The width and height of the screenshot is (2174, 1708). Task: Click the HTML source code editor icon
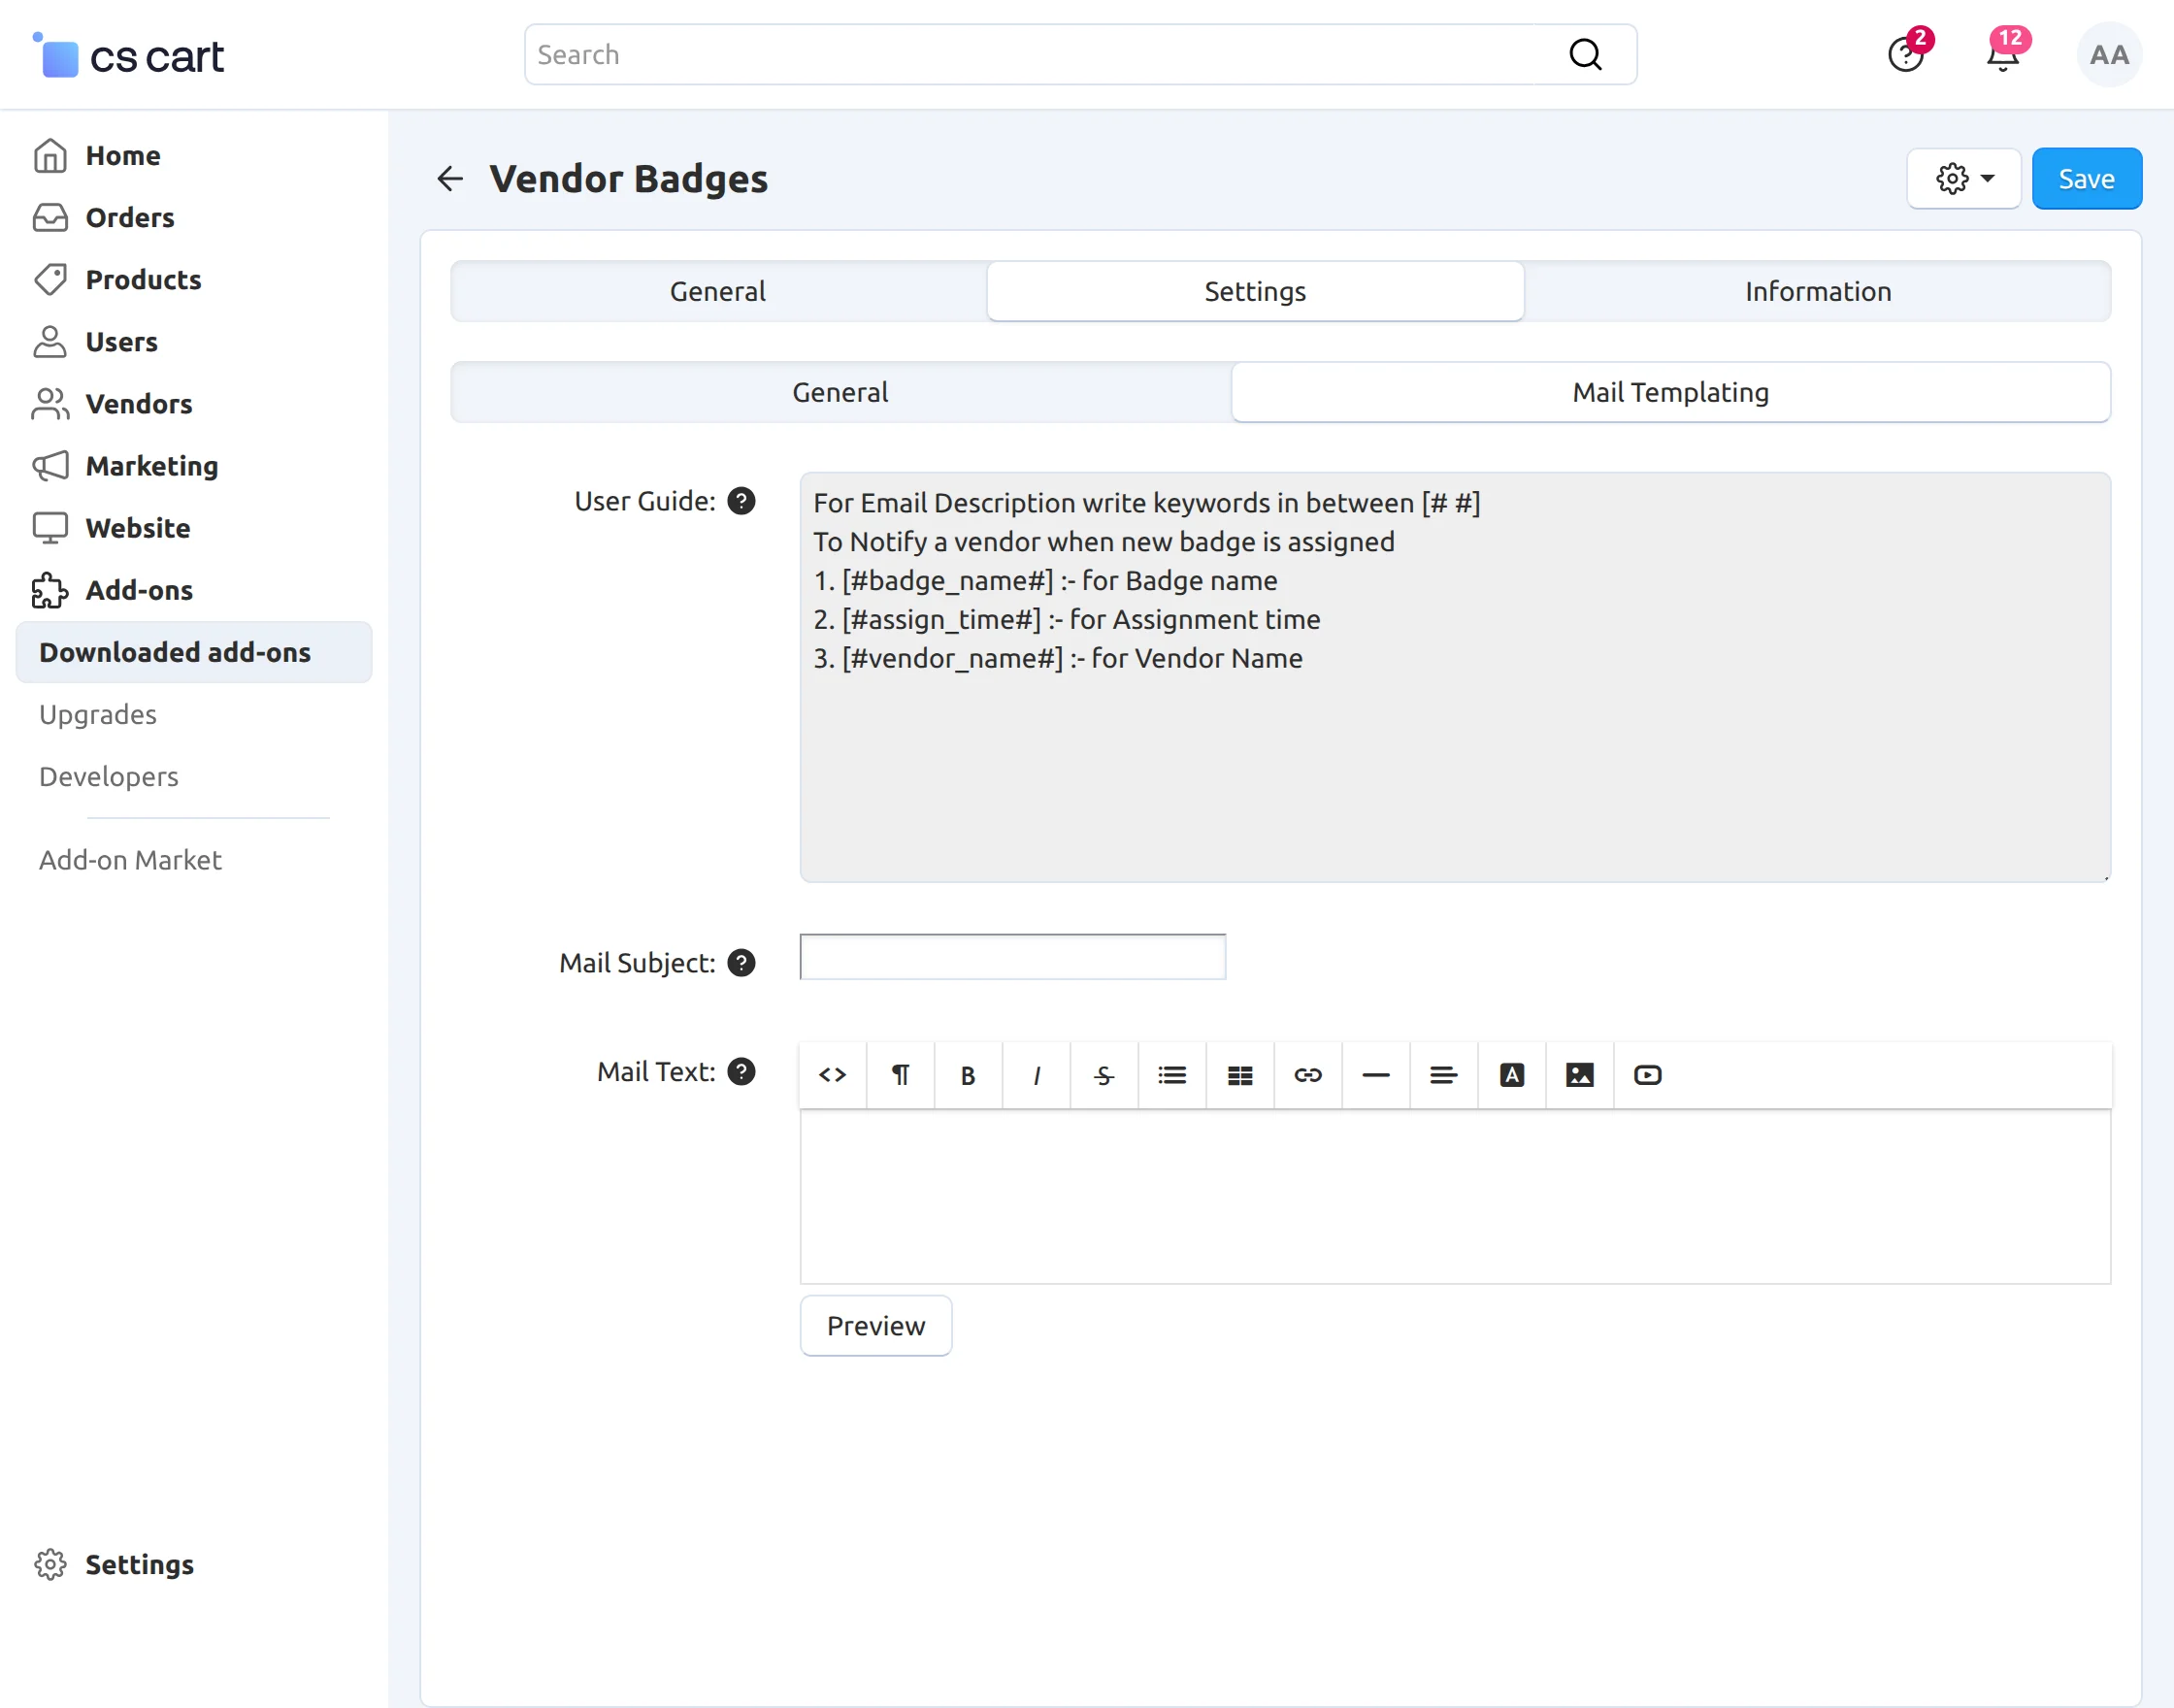coord(832,1075)
